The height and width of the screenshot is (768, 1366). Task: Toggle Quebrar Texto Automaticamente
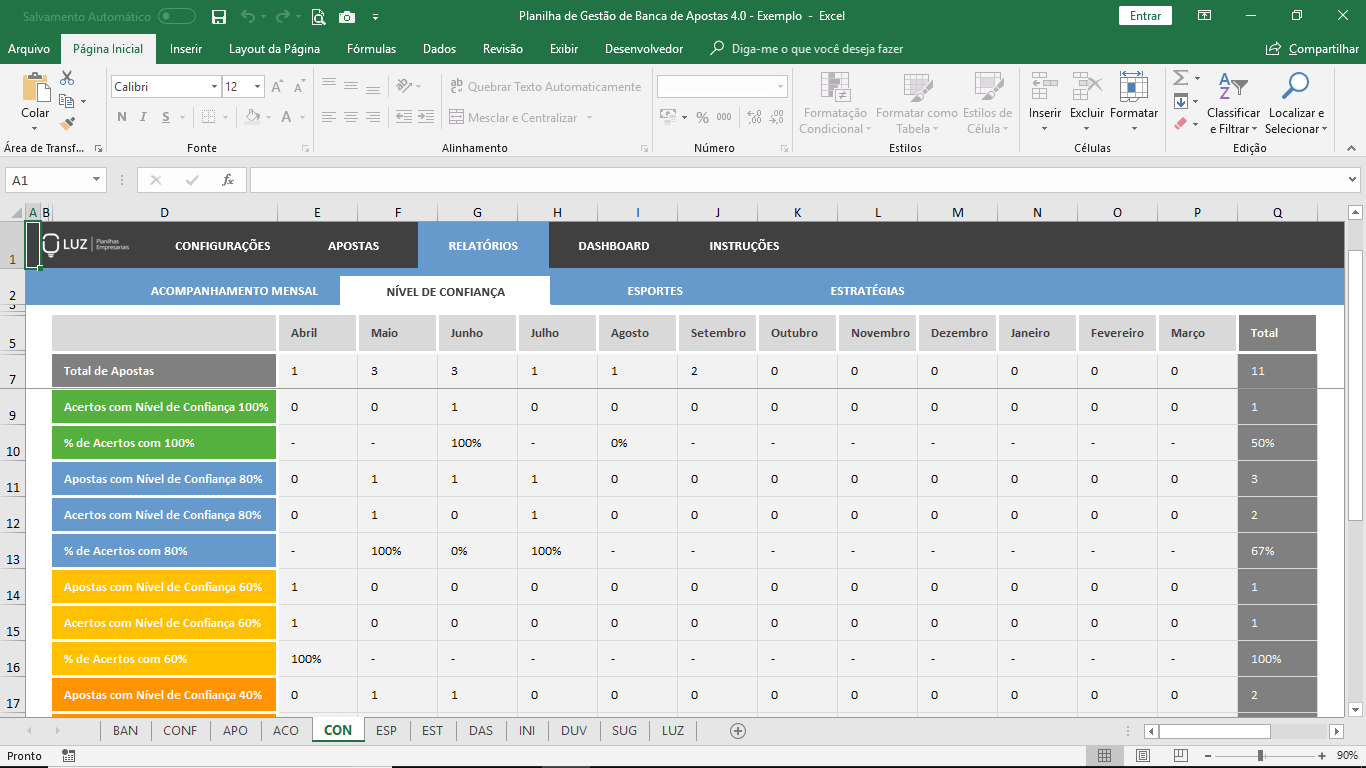[x=545, y=87]
